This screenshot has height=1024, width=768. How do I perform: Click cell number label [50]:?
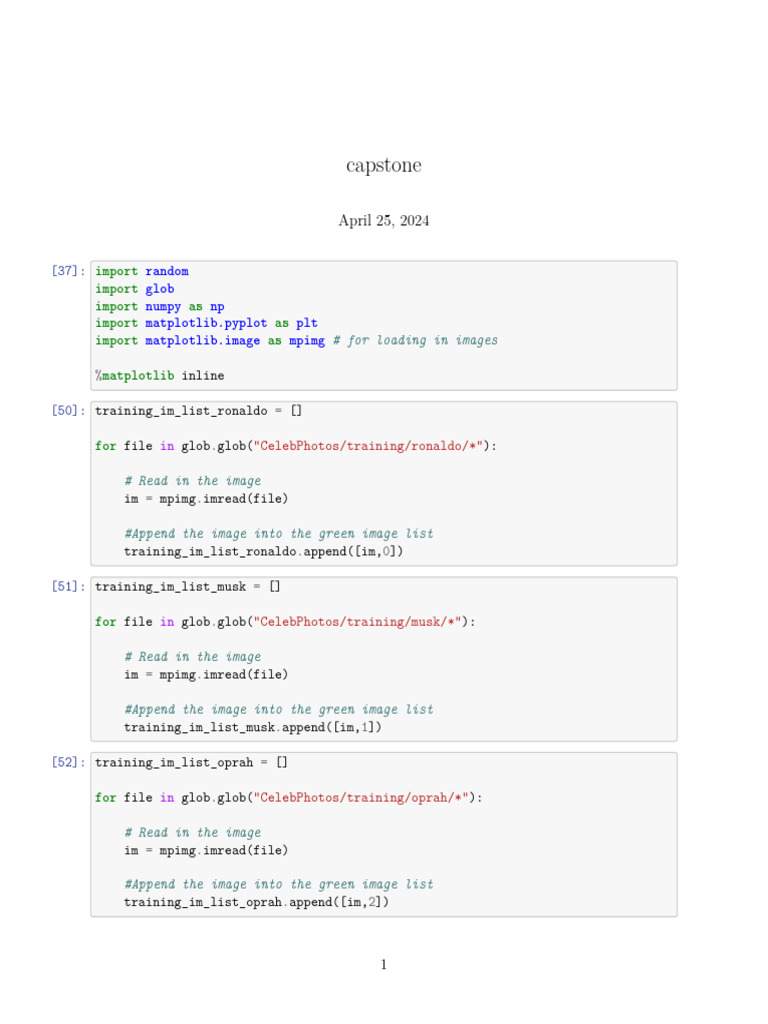point(69,410)
